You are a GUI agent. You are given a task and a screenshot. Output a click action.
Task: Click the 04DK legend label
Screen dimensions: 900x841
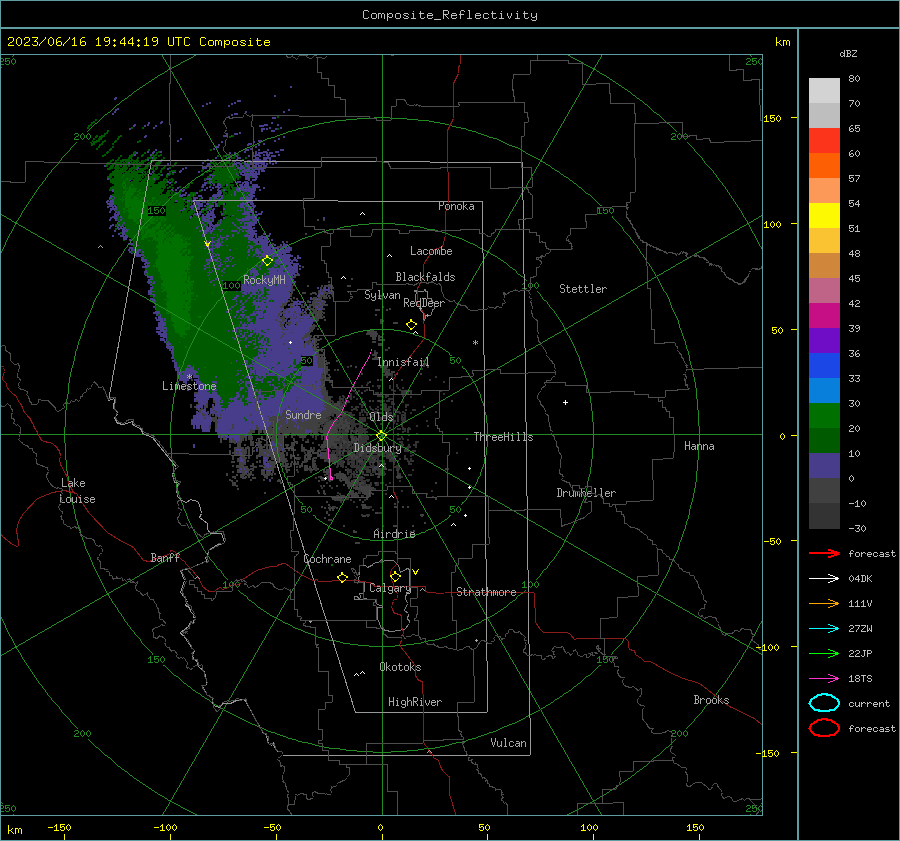tap(860, 579)
